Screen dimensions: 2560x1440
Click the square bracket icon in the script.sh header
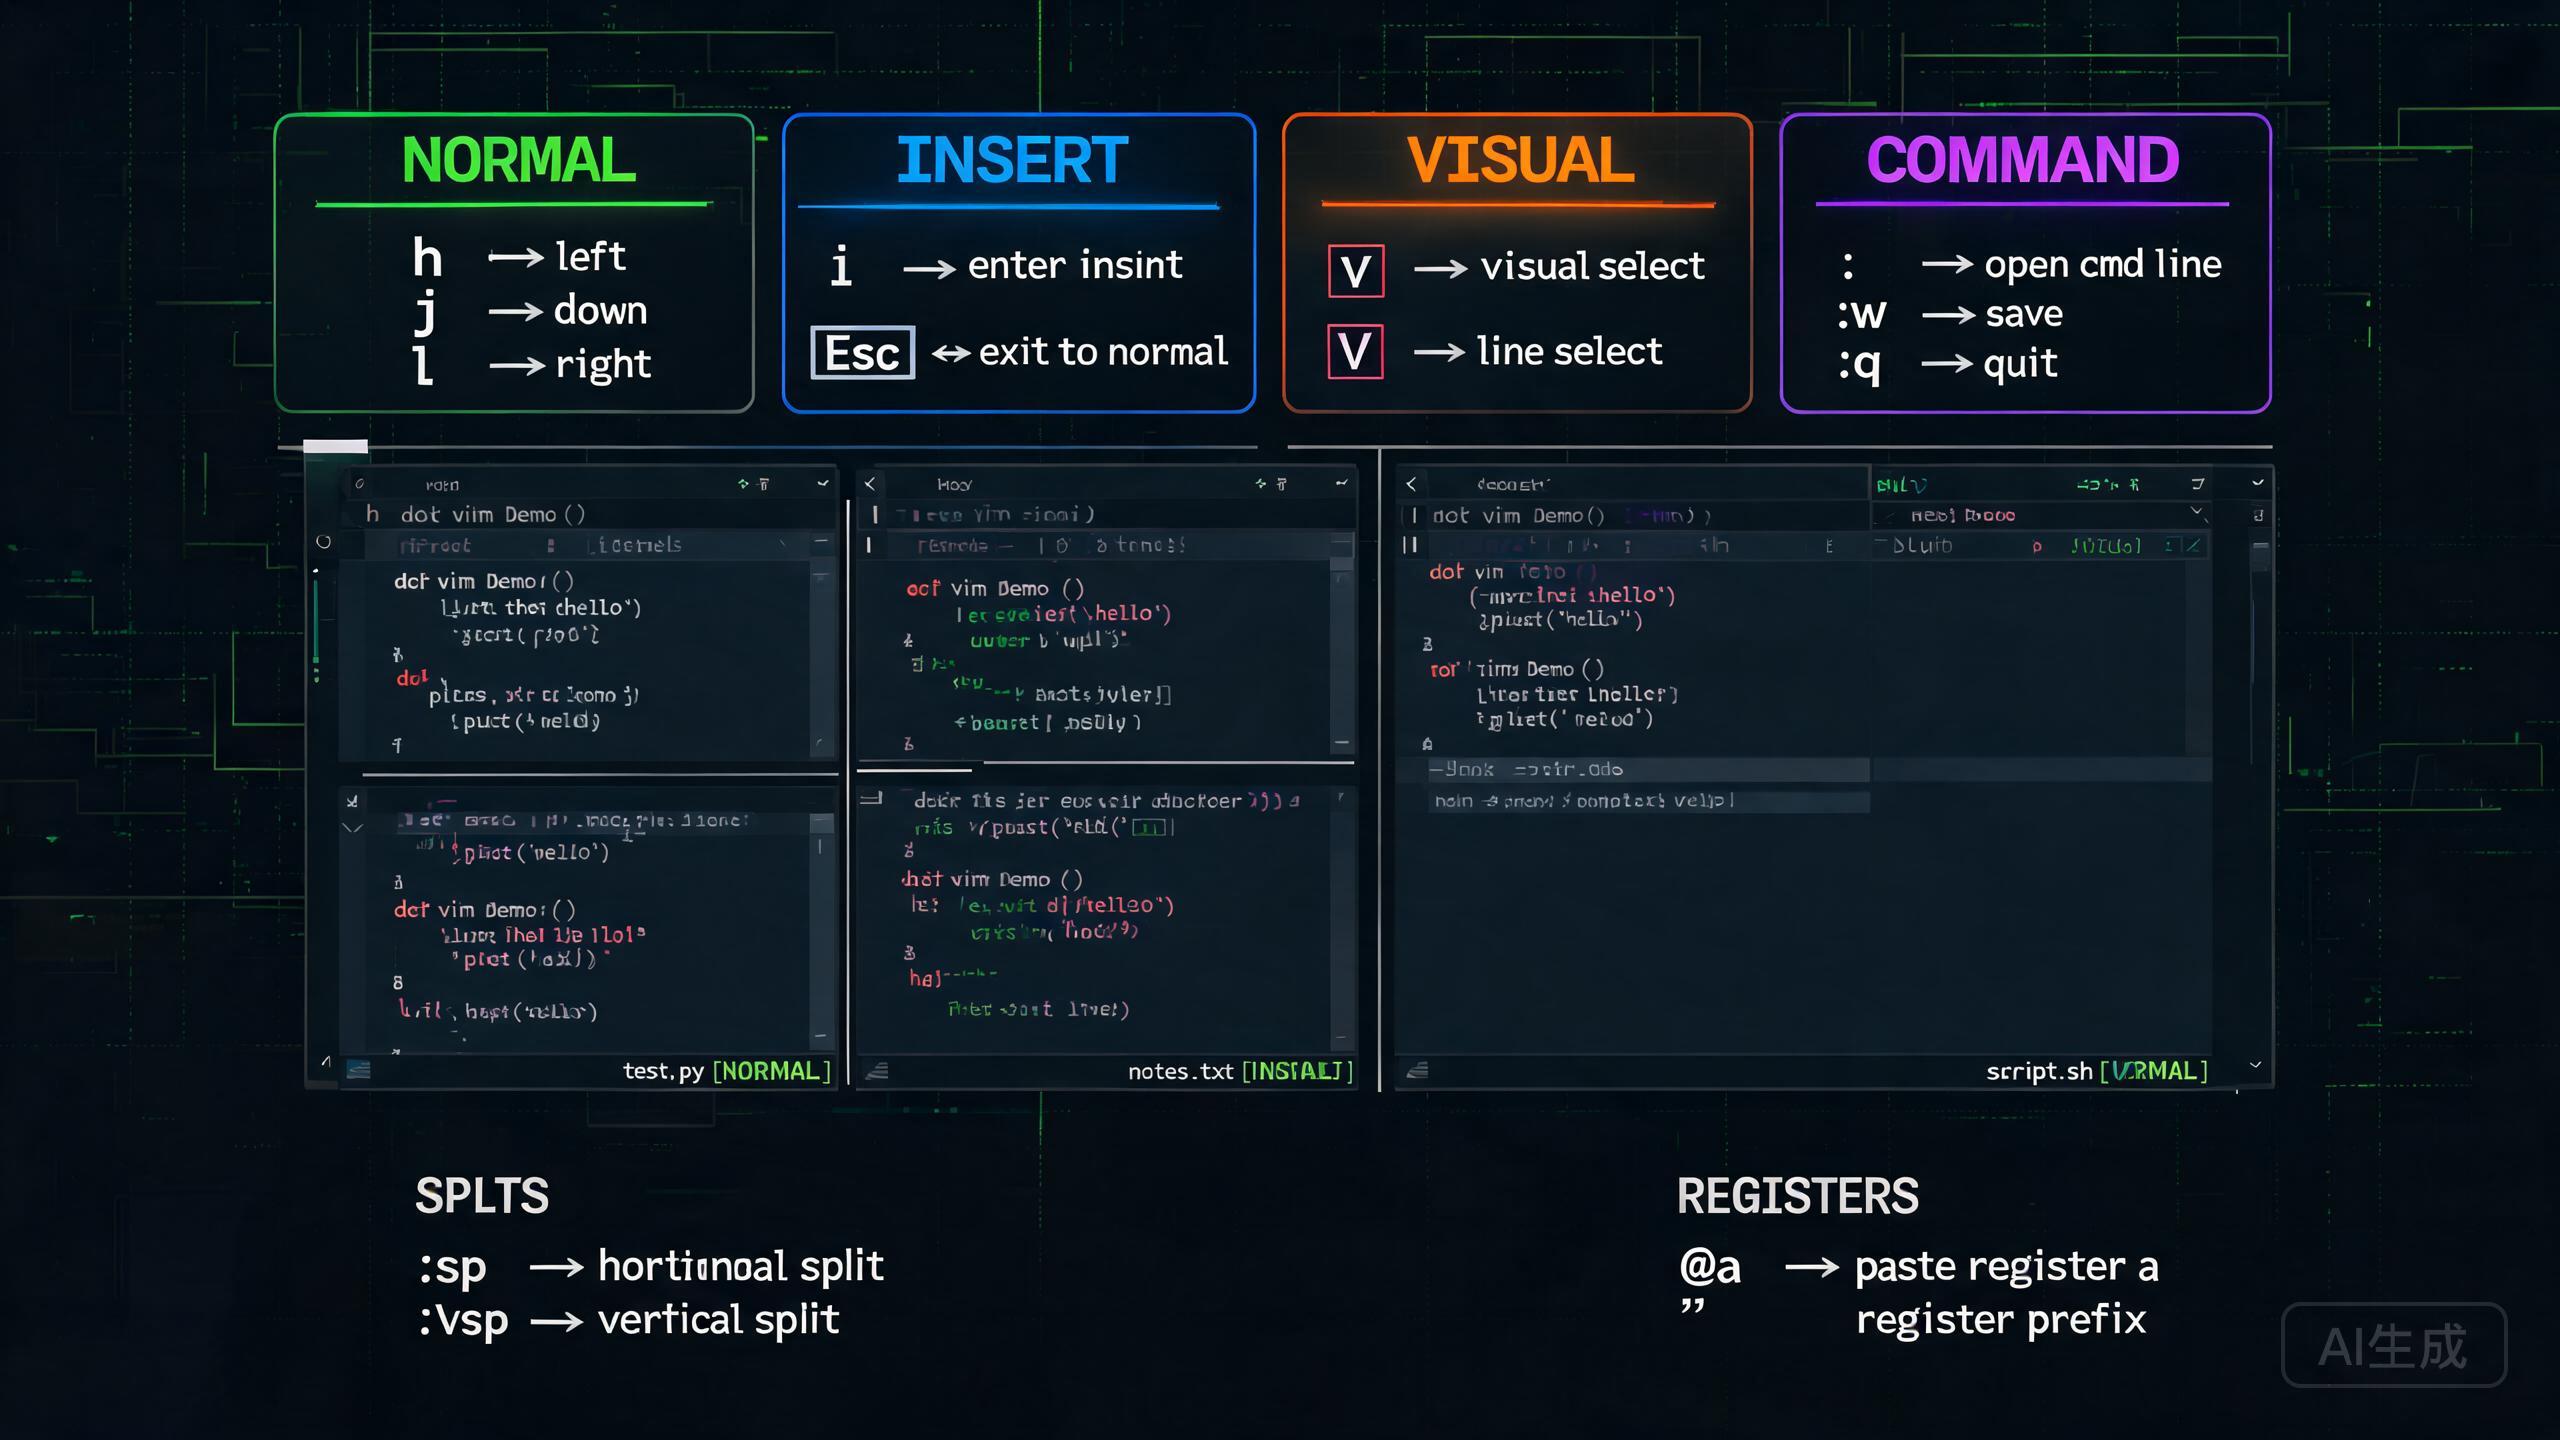(x=2198, y=484)
